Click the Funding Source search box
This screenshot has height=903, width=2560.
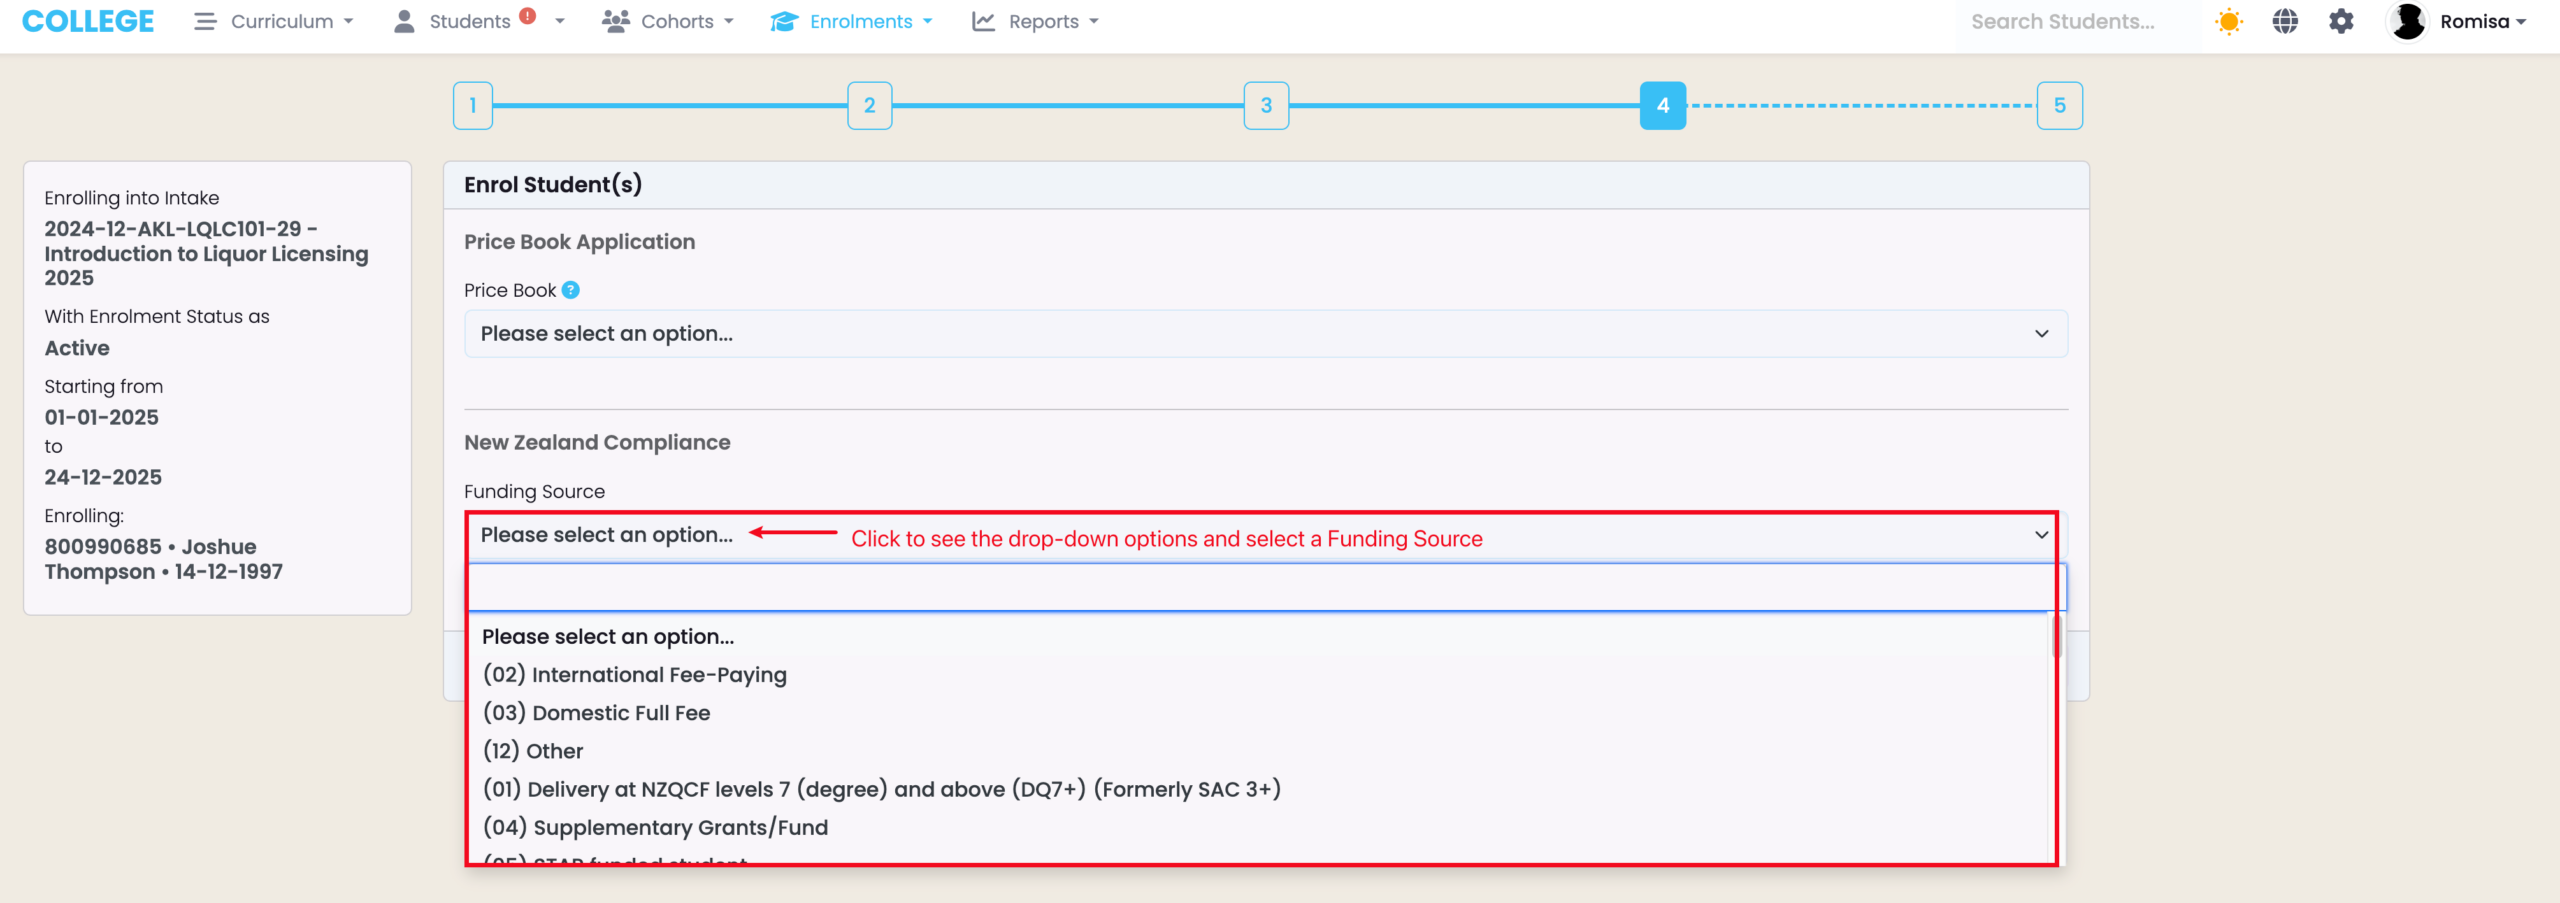pos(1265,588)
